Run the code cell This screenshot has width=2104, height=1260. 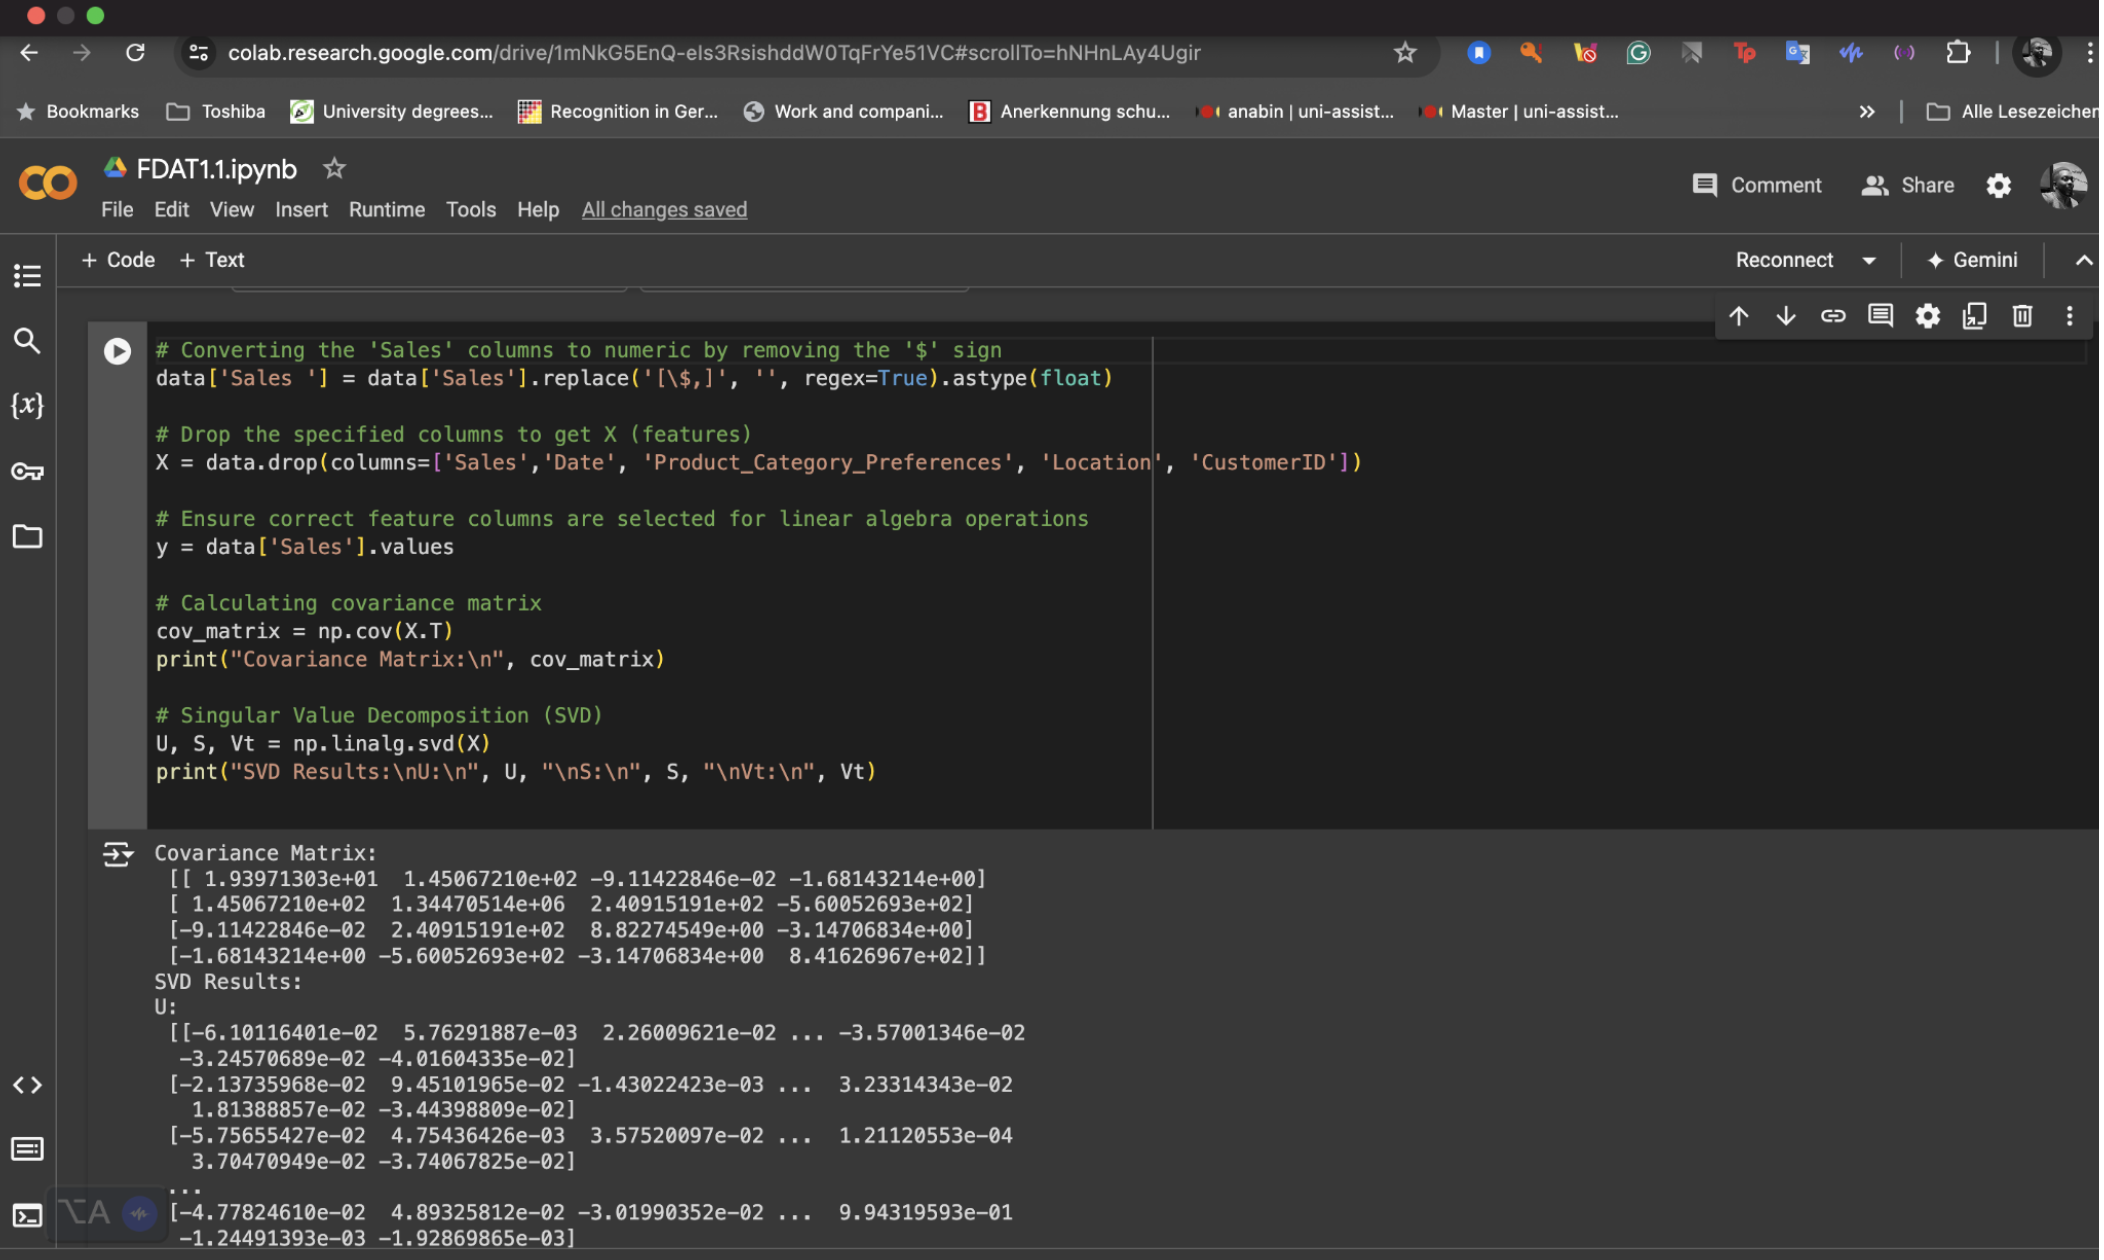[x=117, y=351]
